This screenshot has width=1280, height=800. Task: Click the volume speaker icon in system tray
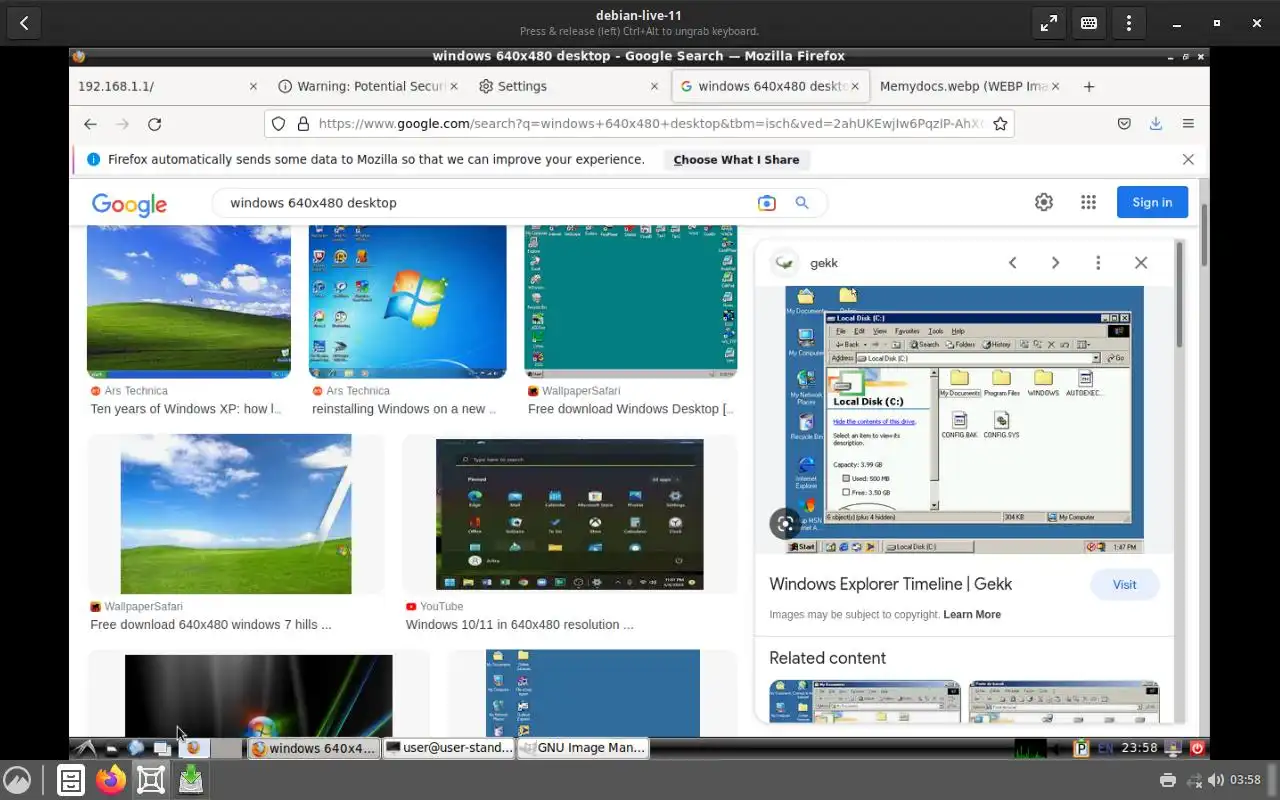(x=1216, y=780)
